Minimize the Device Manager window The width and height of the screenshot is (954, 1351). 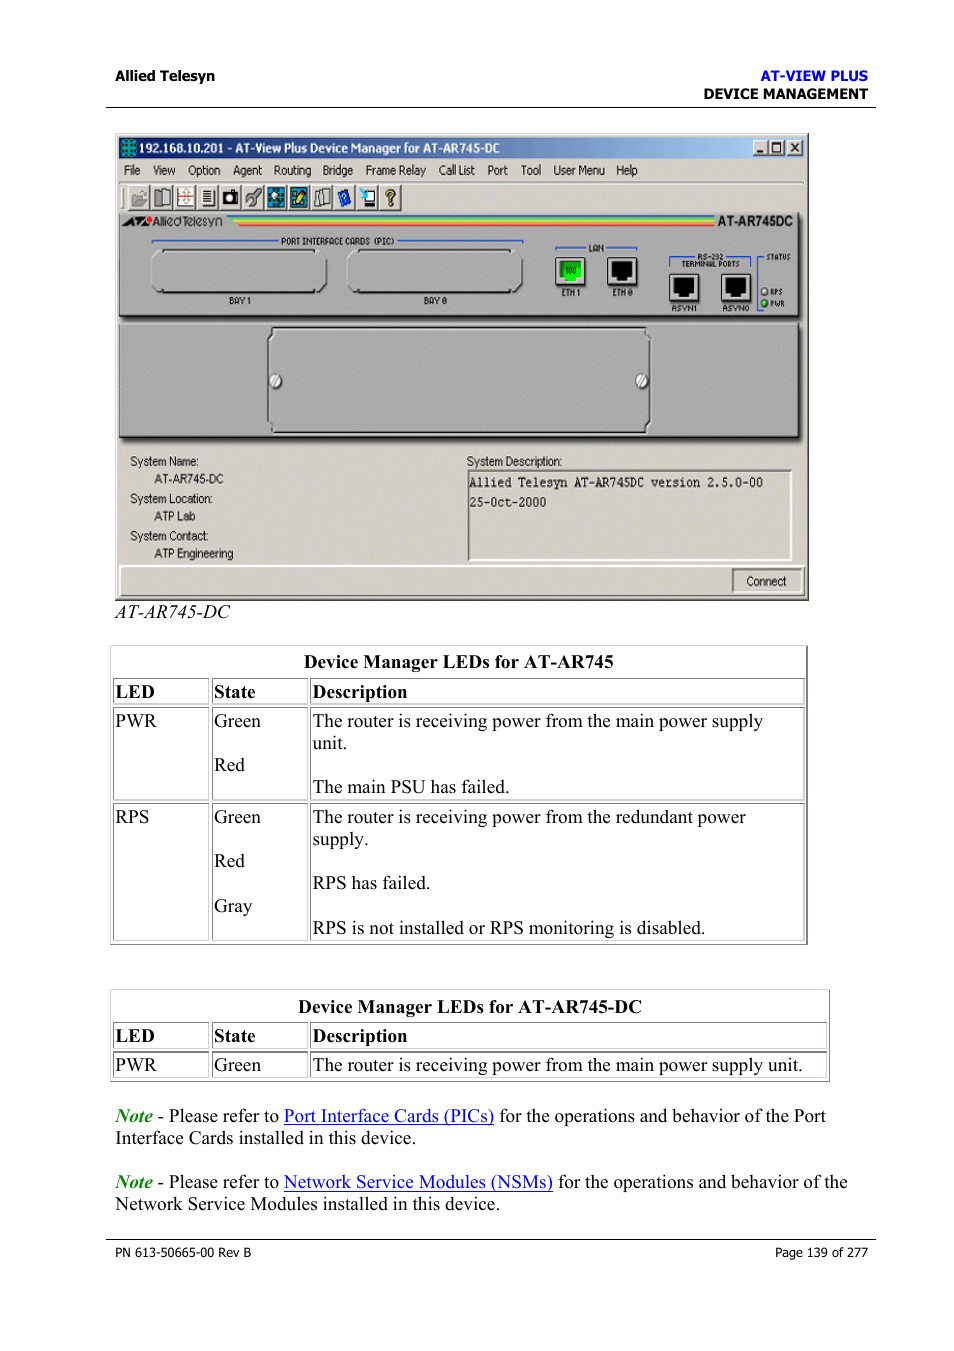(x=761, y=148)
